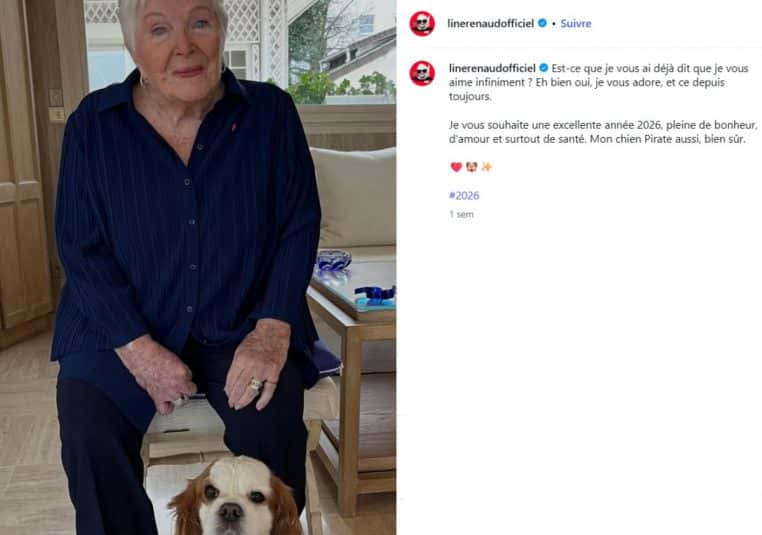Click the sparkles emoji in caption

click(x=486, y=167)
